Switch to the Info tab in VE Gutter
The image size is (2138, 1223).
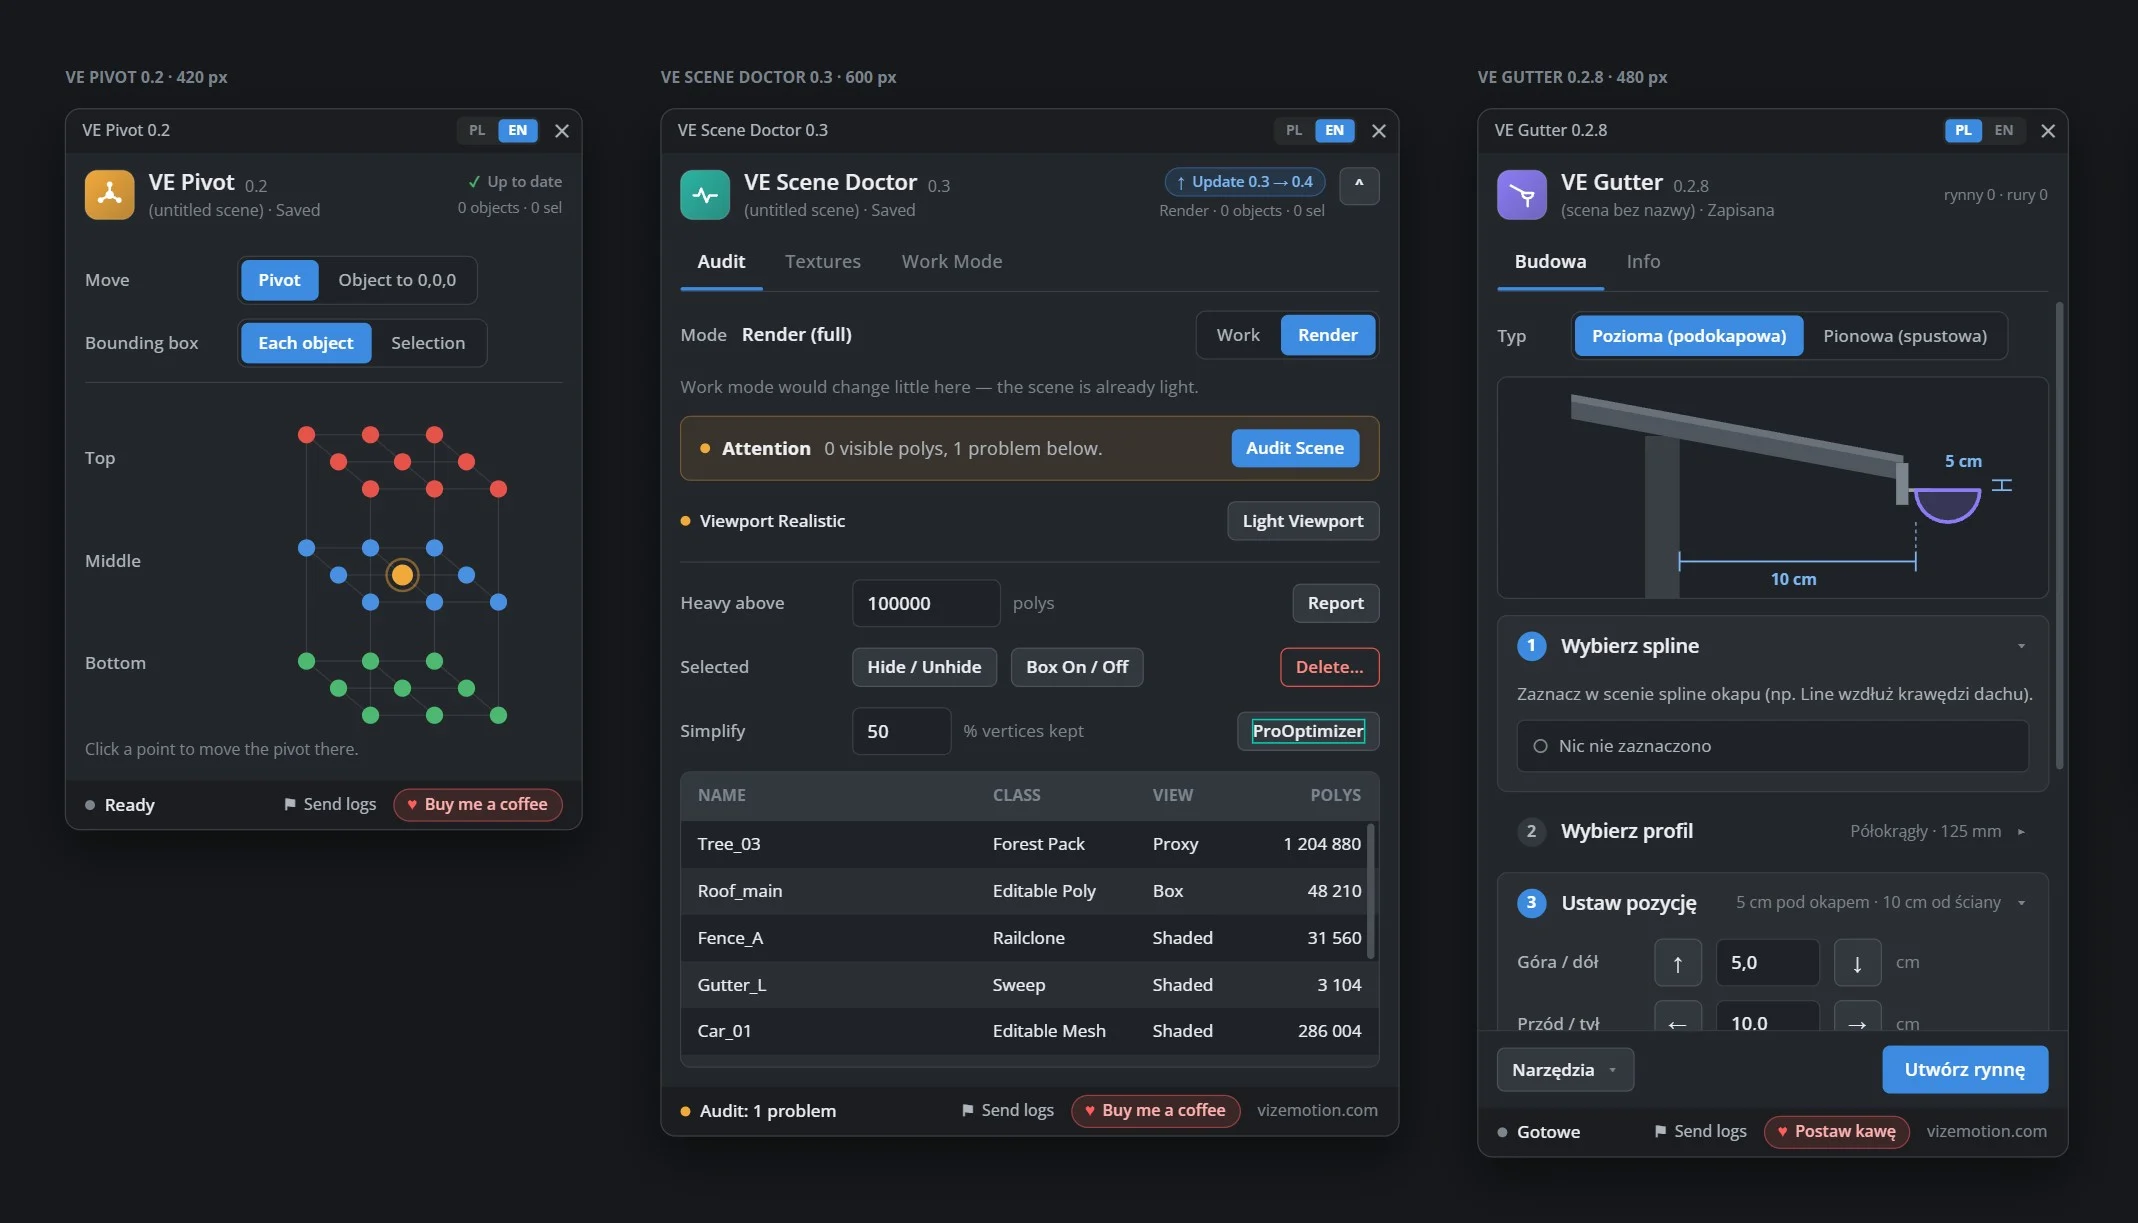click(x=1643, y=262)
